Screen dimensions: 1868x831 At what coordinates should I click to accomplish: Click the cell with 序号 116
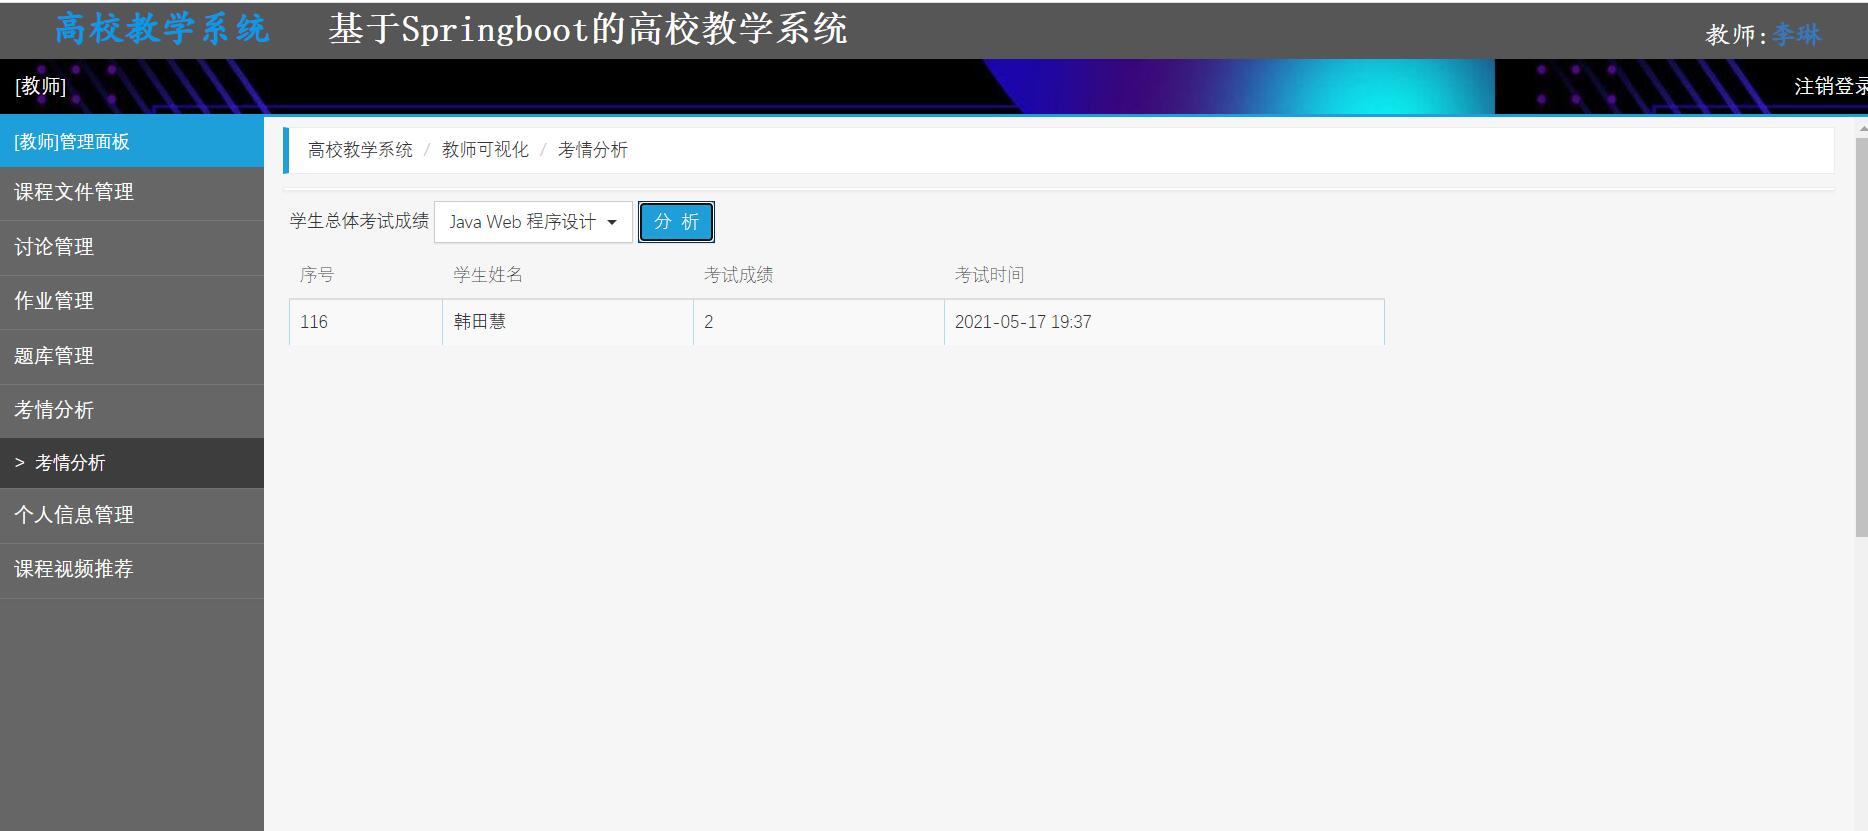(x=366, y=322)
